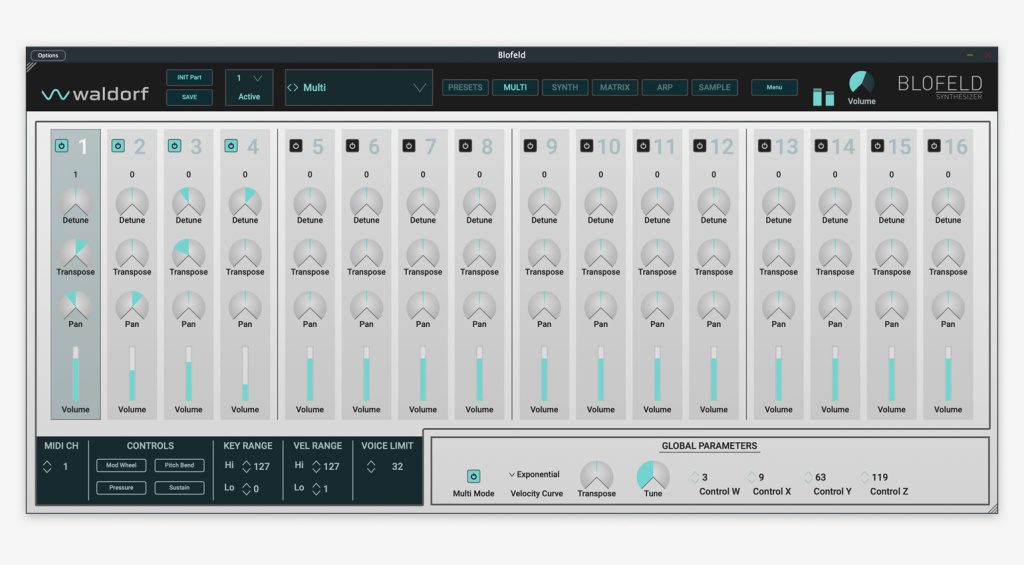Click Key Range Hi stepper arrows

[246, 466]
